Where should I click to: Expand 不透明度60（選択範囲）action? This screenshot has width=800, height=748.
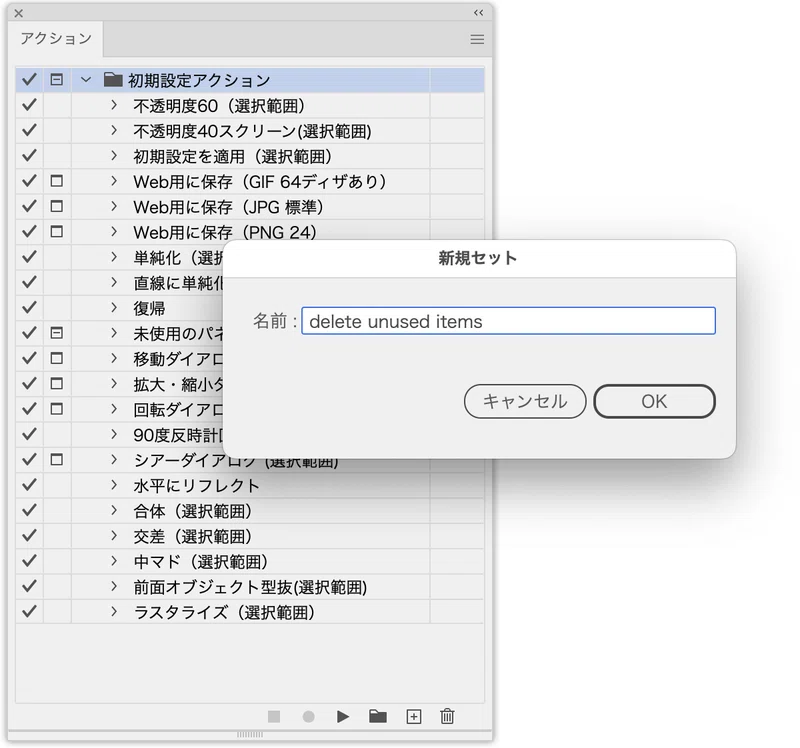click(114, 105)
